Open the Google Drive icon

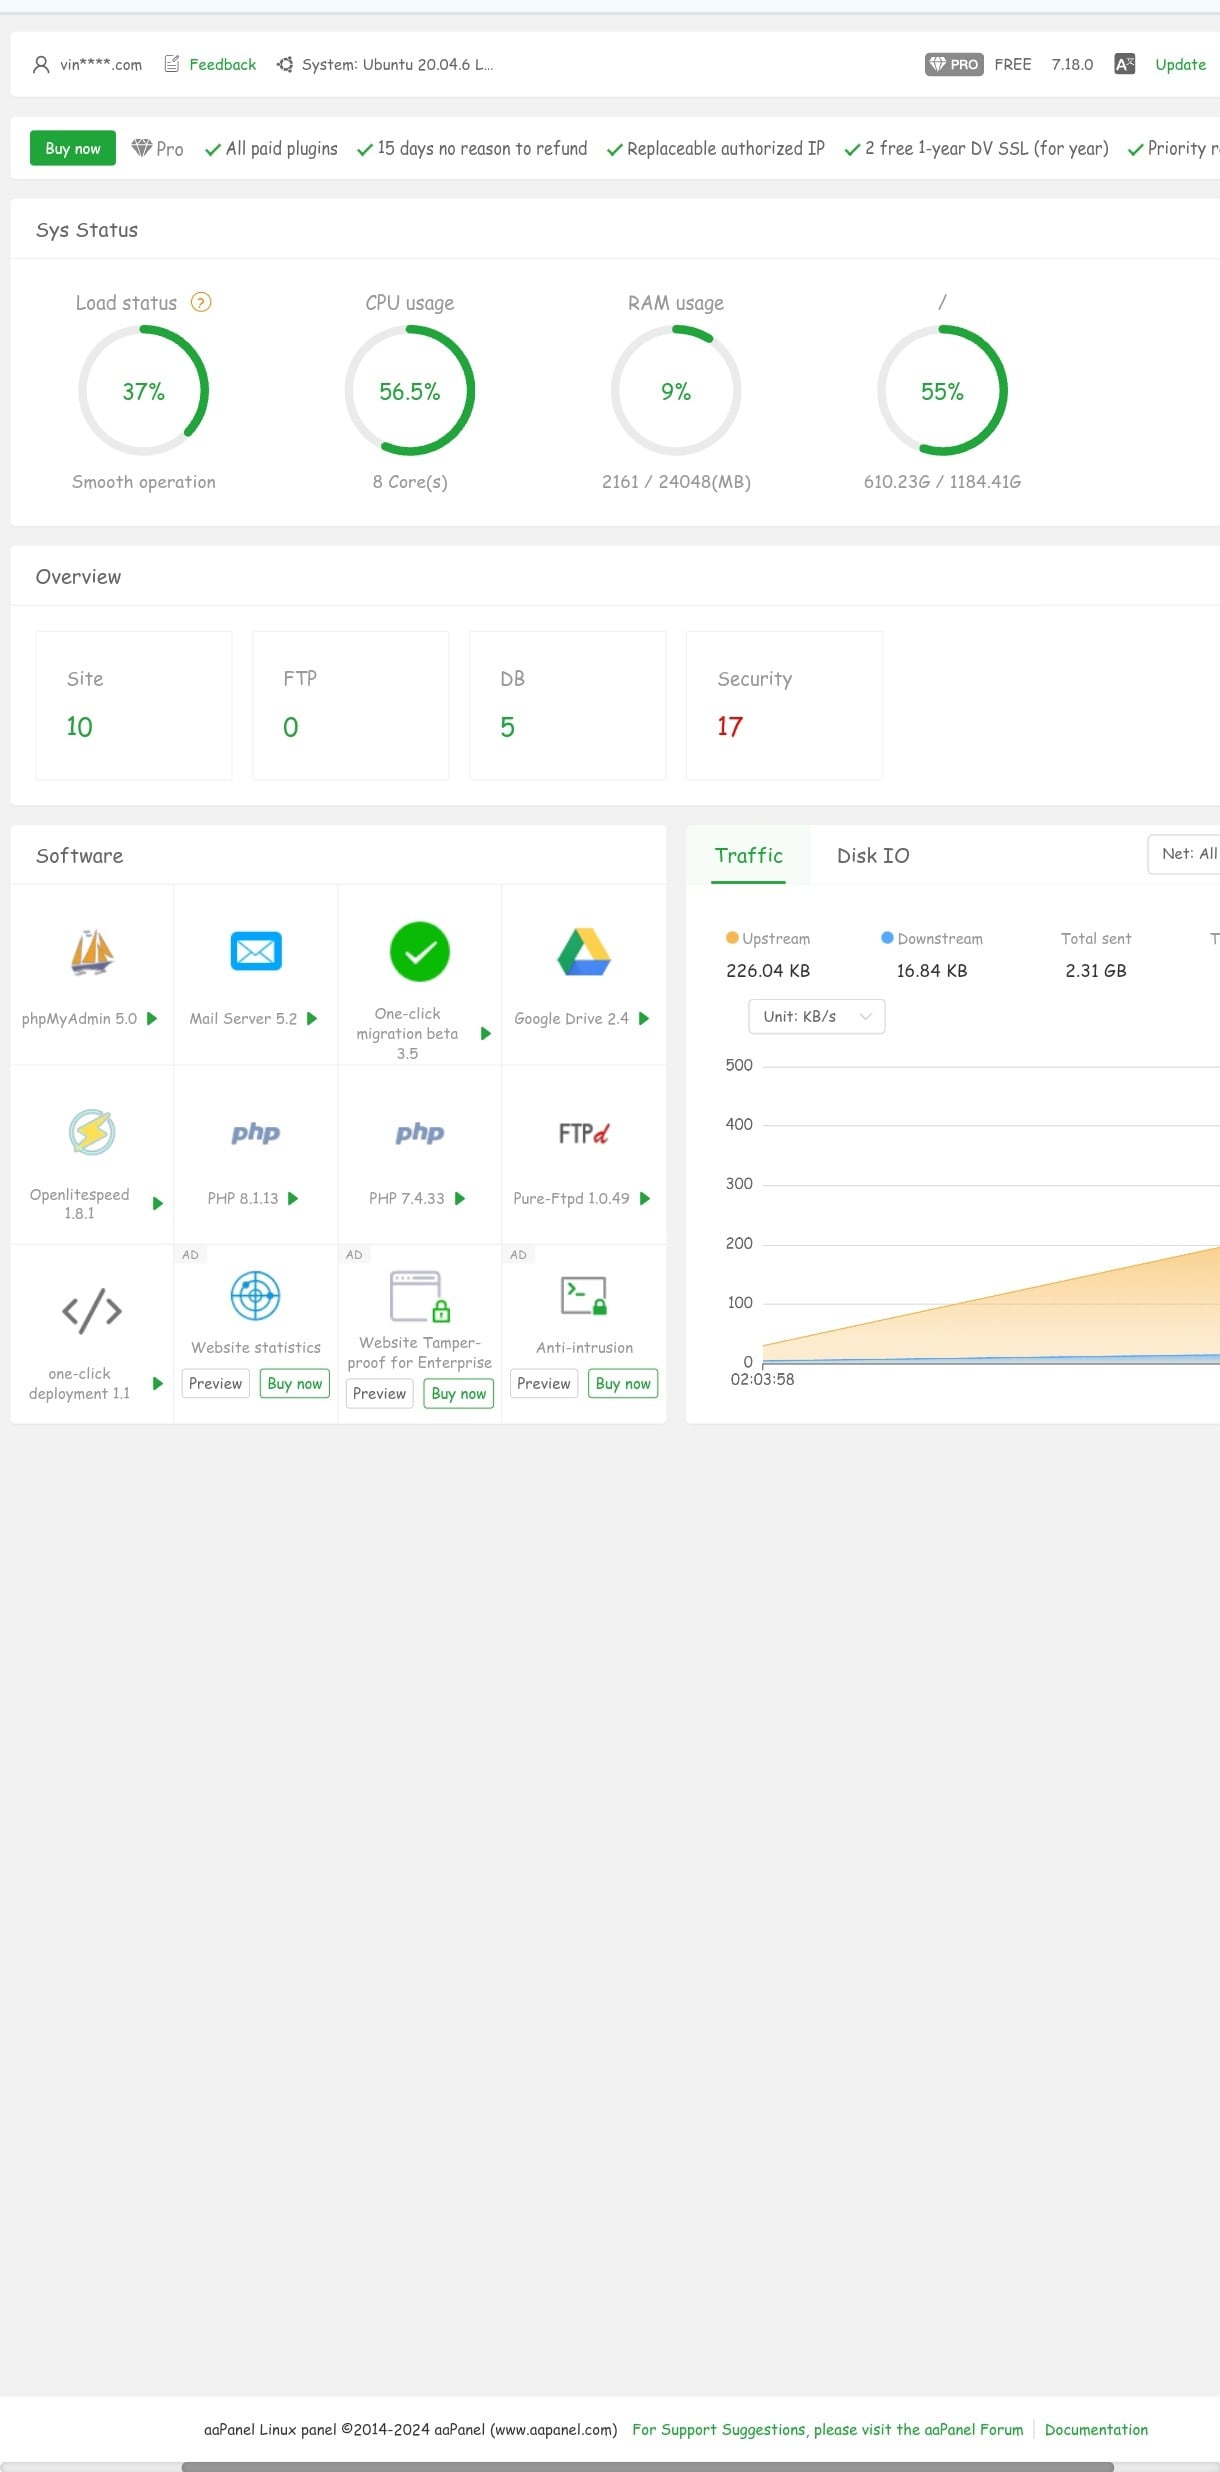(584, 951)
